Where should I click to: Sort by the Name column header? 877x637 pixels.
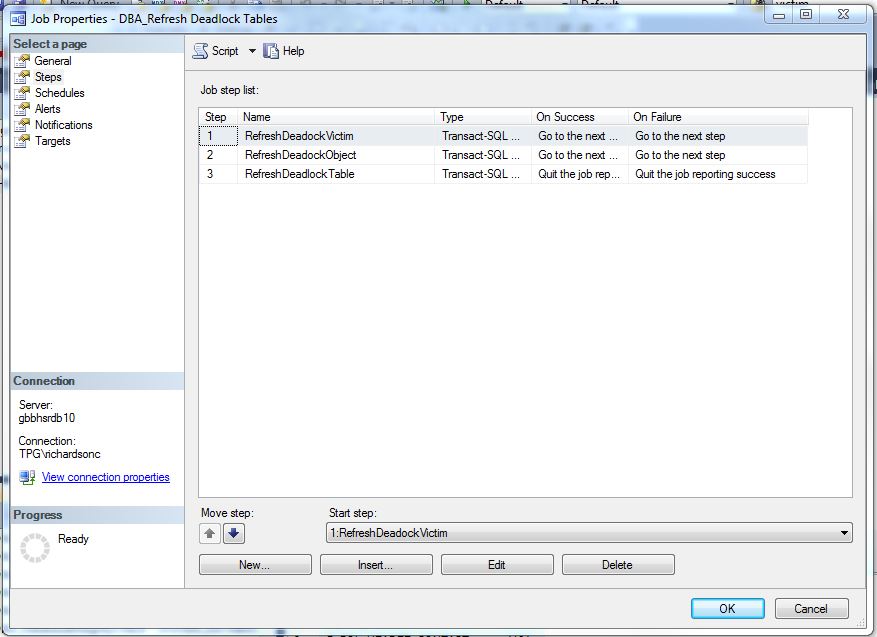(x=336, y=117)
